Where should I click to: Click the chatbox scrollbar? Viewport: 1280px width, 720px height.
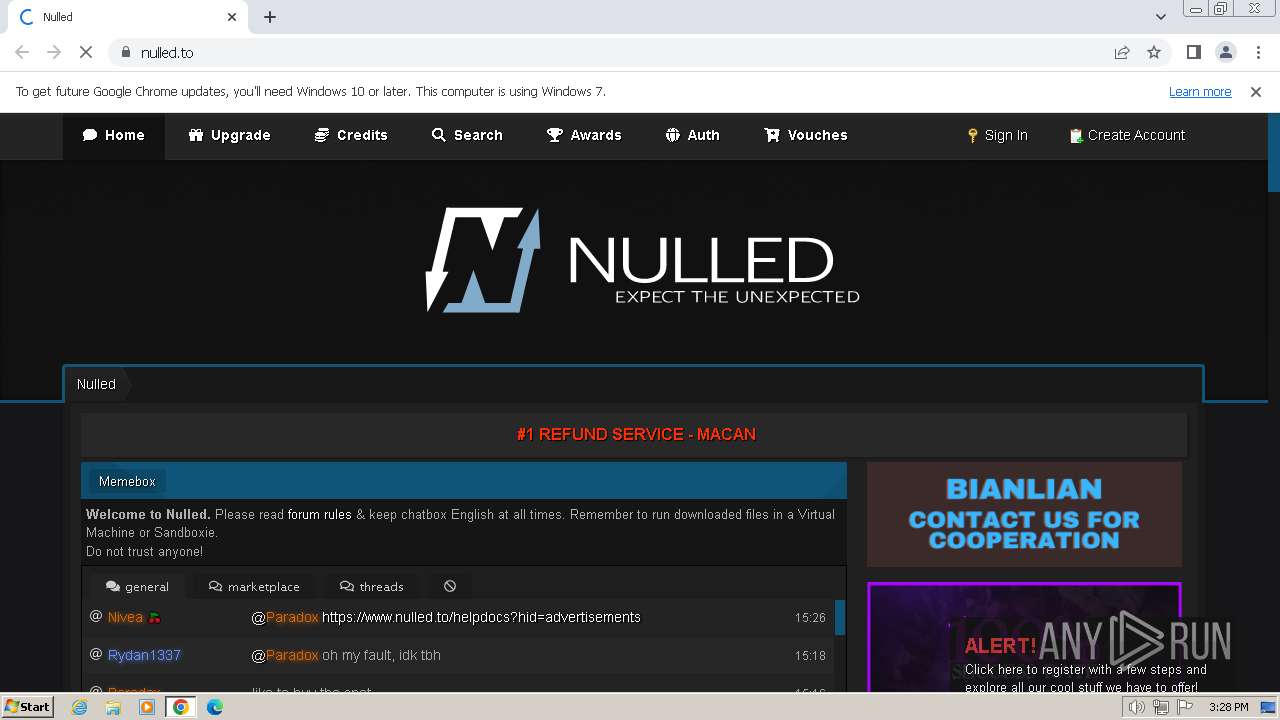click(x=840, y=617)
